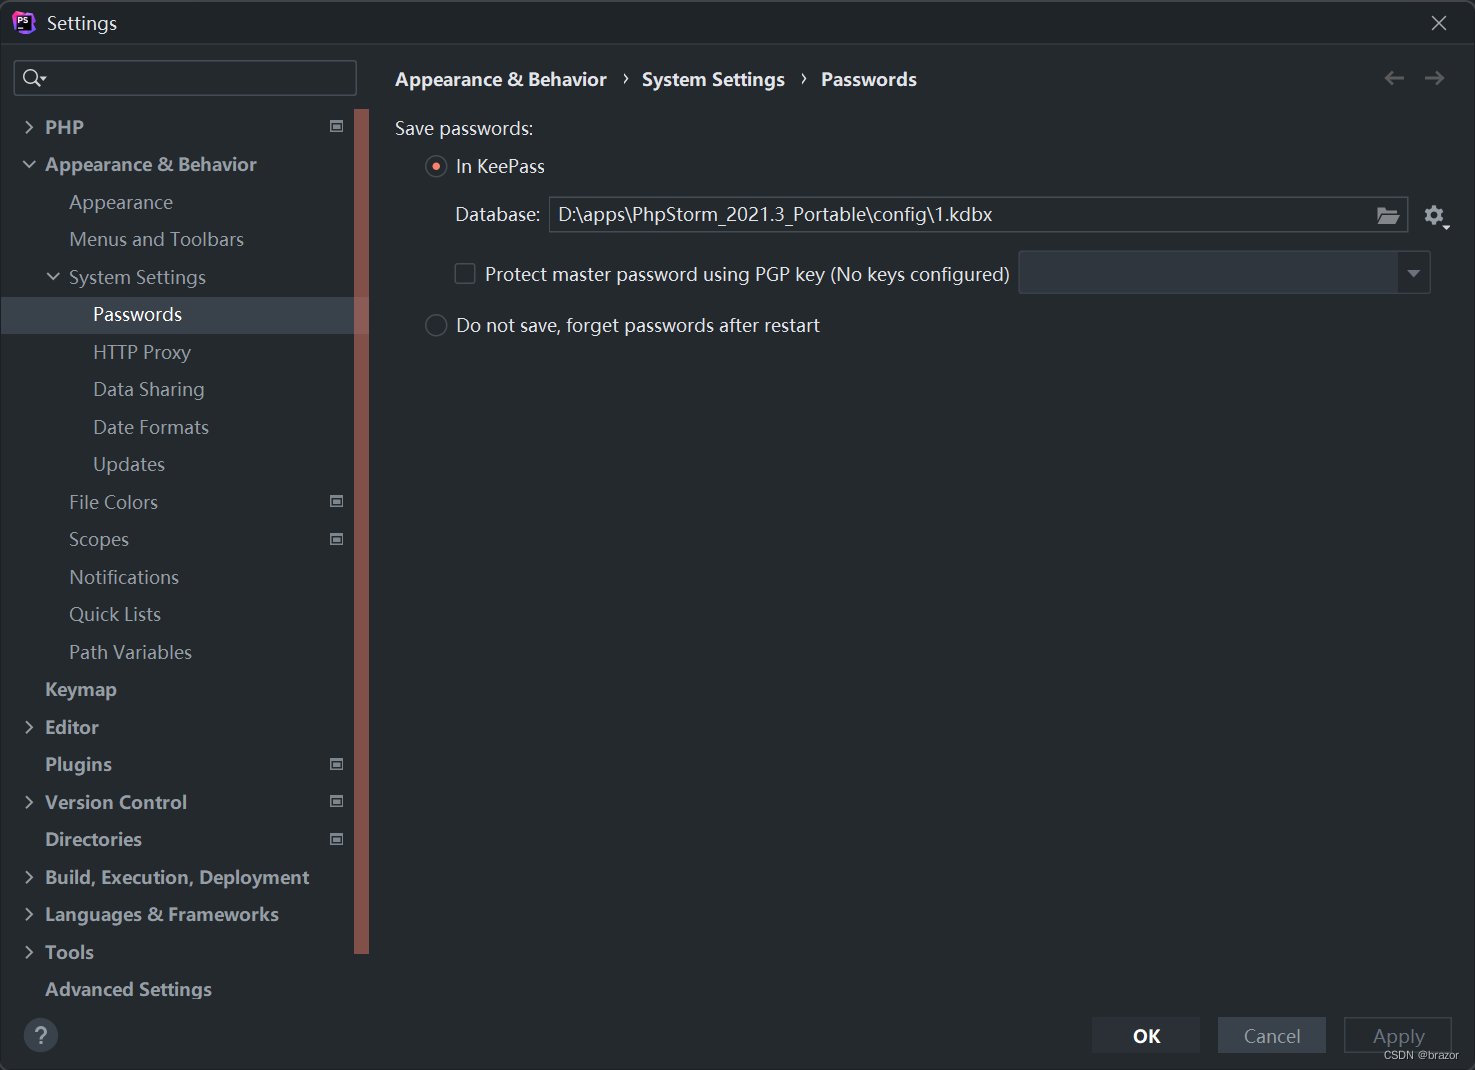This screenshot has width=1475, height=1070.
Task: Open the folder browse icon for Database path
Action: pos(1387,215)
